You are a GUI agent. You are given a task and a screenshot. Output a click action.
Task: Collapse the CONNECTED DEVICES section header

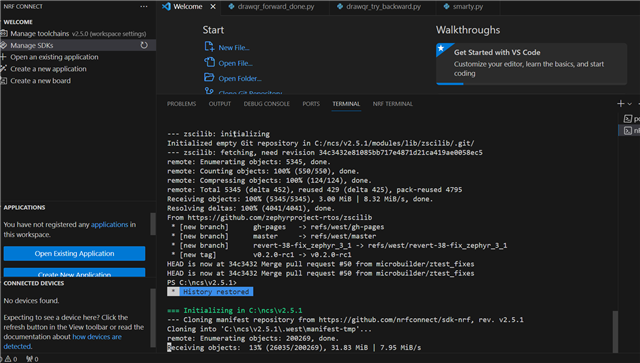click(33, 283)
